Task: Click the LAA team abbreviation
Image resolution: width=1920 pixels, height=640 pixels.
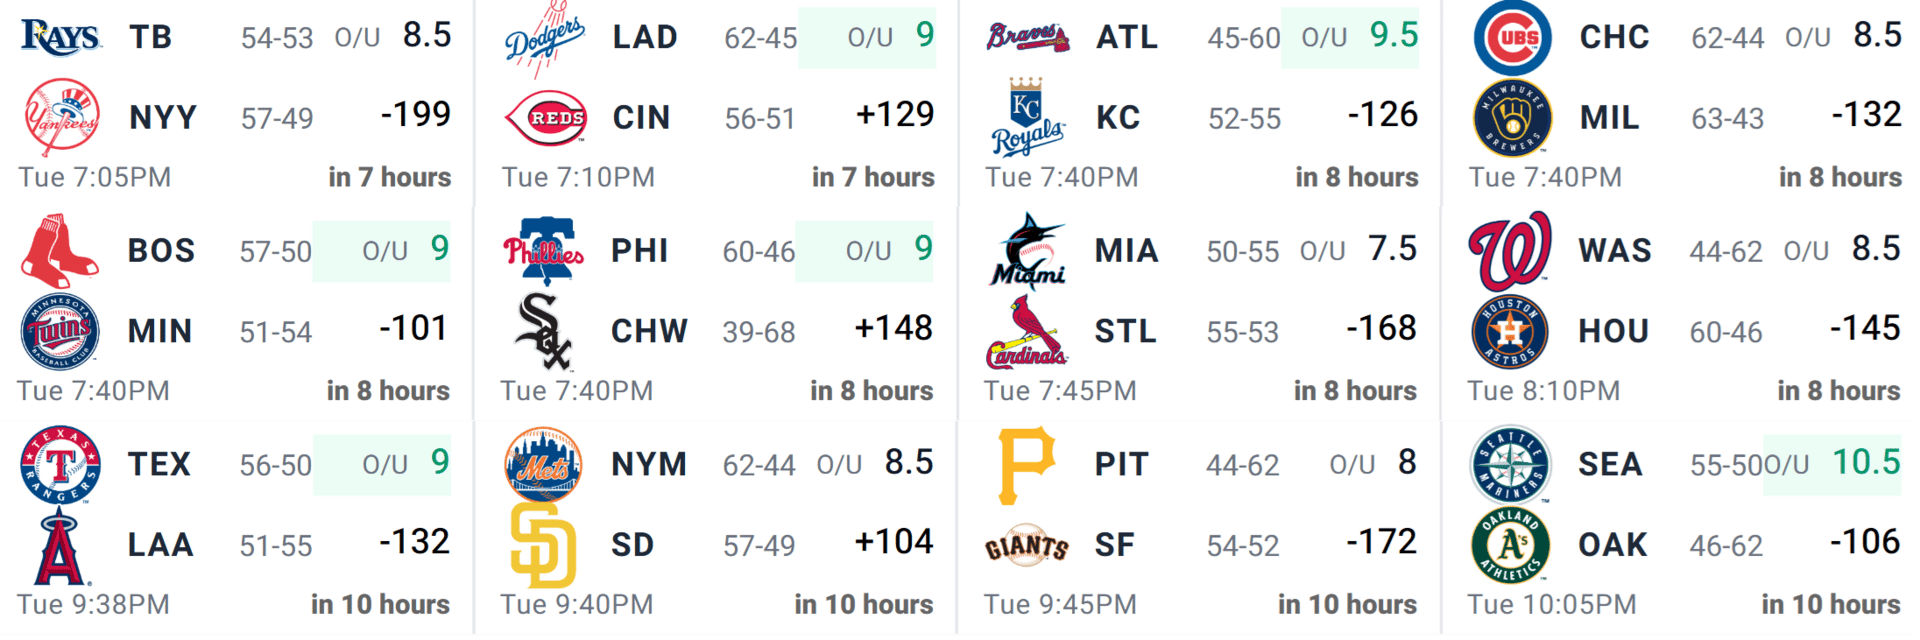Action: click(160, 545)
